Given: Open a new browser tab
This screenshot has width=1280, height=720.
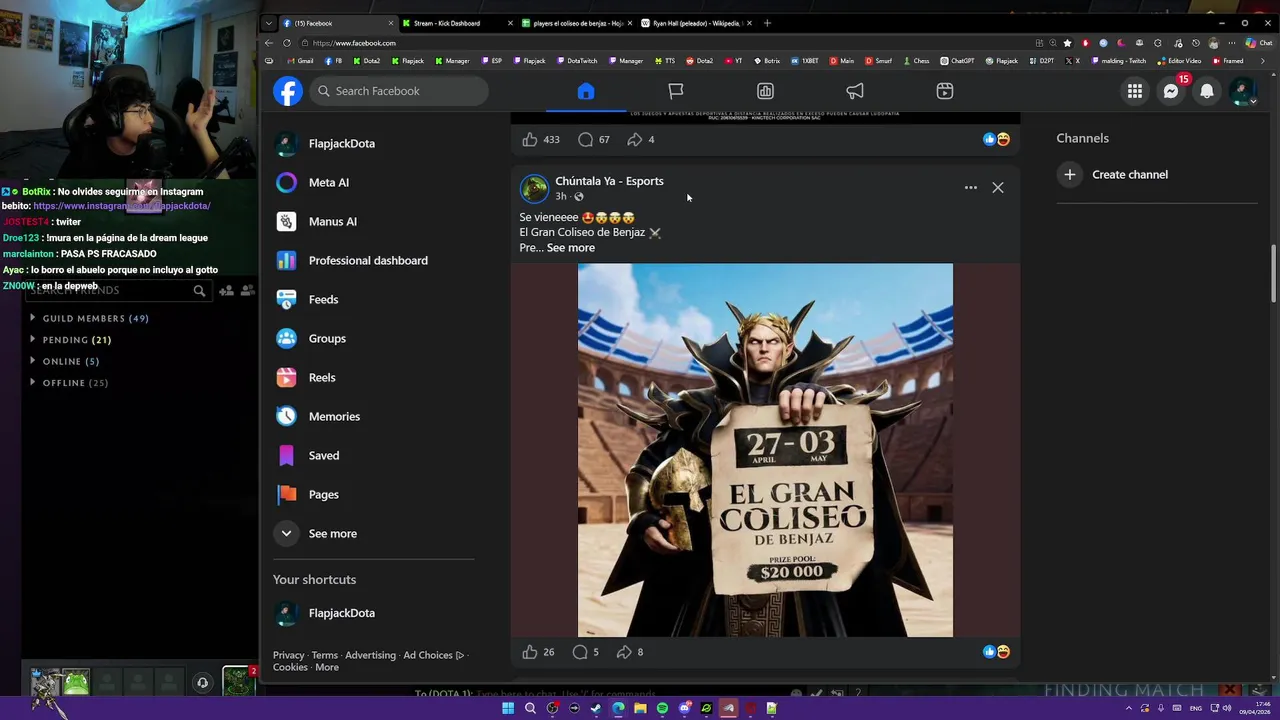Looking at the screenshot, I should [767, 23].
